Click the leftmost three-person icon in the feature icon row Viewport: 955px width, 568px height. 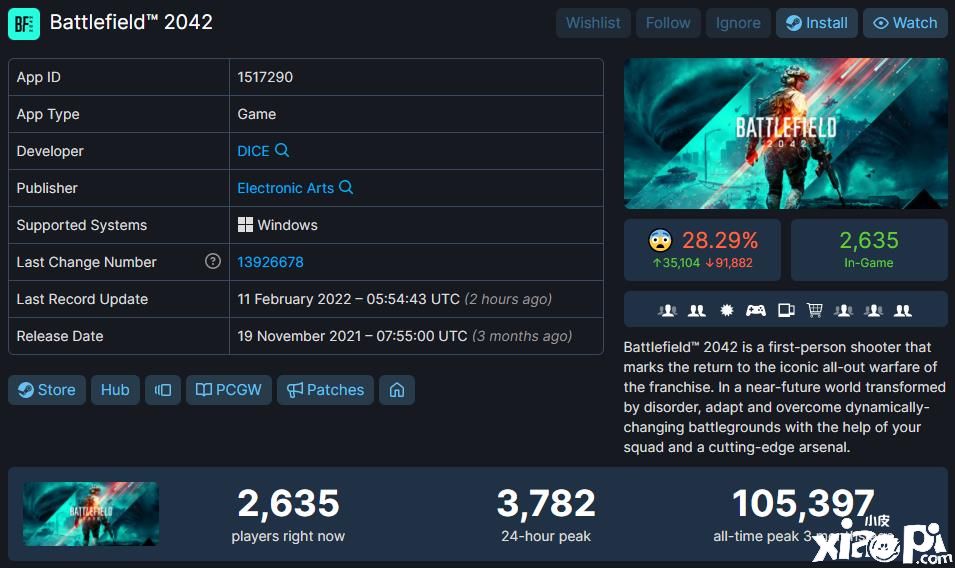tap(668, 311)
